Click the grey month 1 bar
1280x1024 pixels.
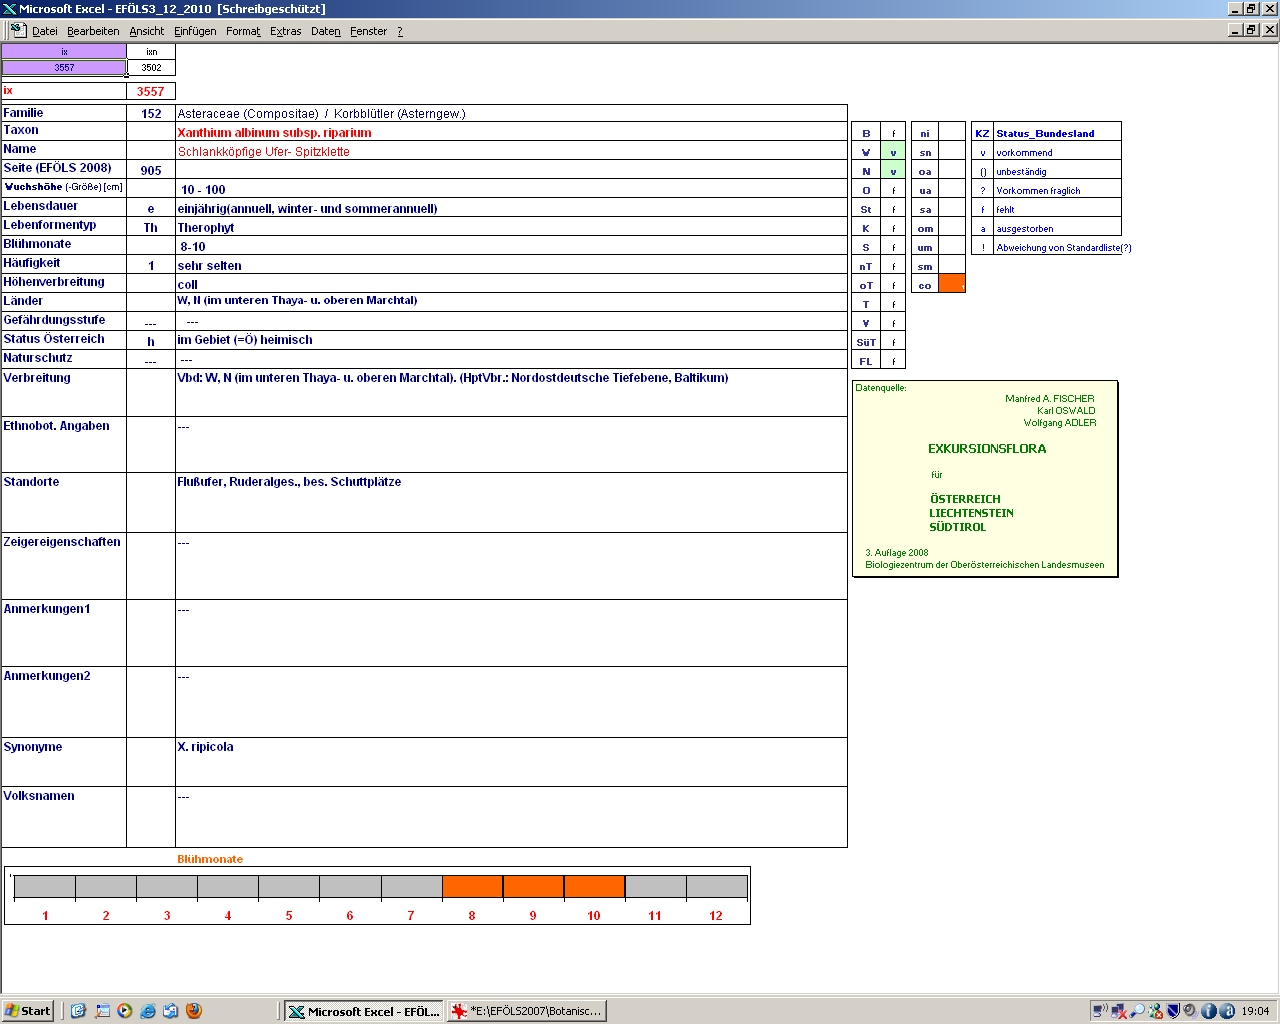[45, 887]
